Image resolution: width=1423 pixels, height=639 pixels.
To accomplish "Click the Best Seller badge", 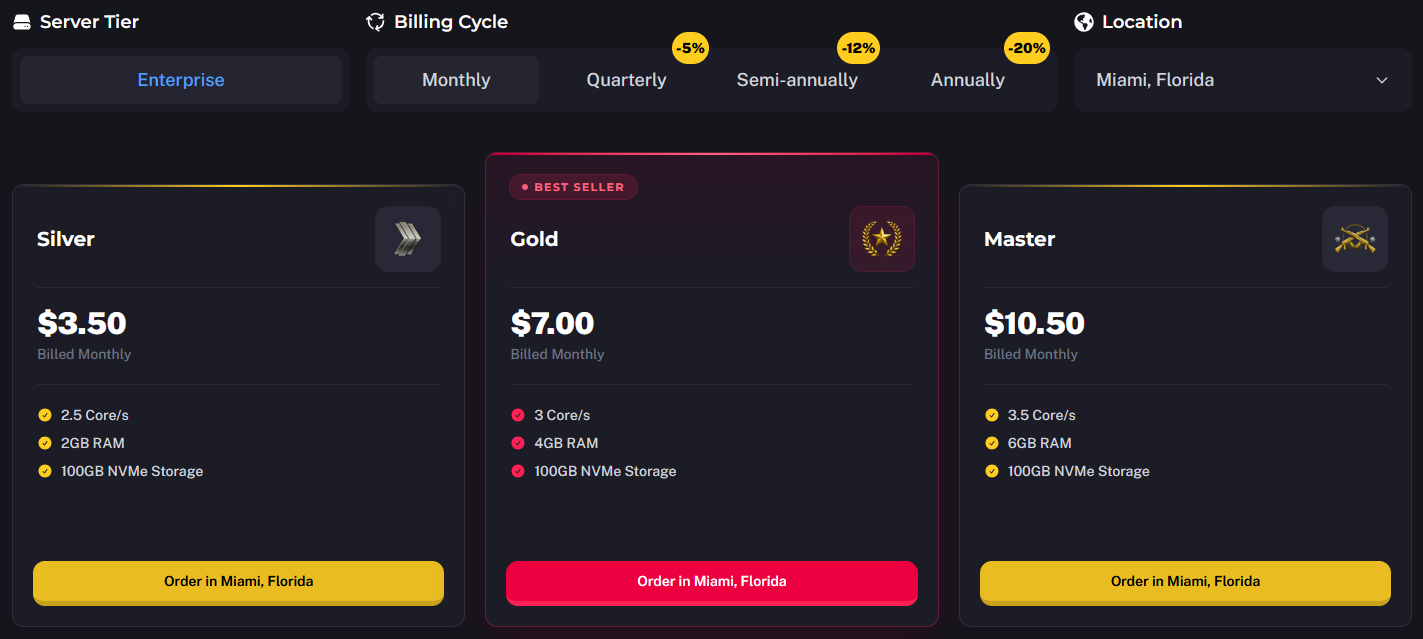I will 573,187.
